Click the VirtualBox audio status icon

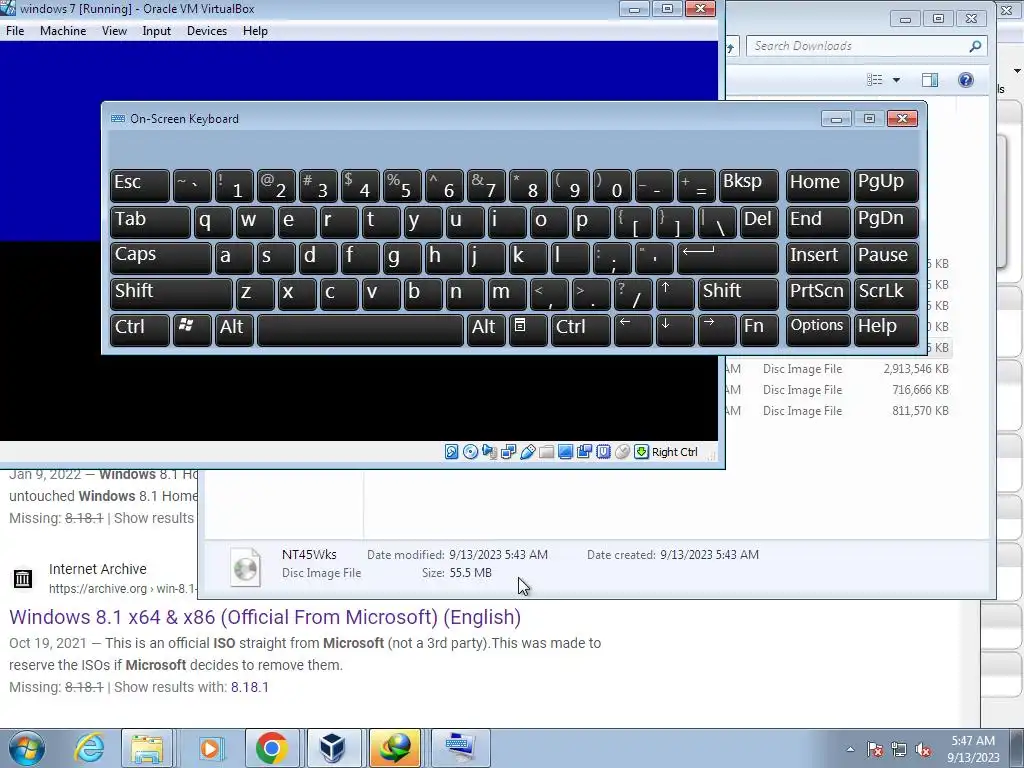(489, 452)
